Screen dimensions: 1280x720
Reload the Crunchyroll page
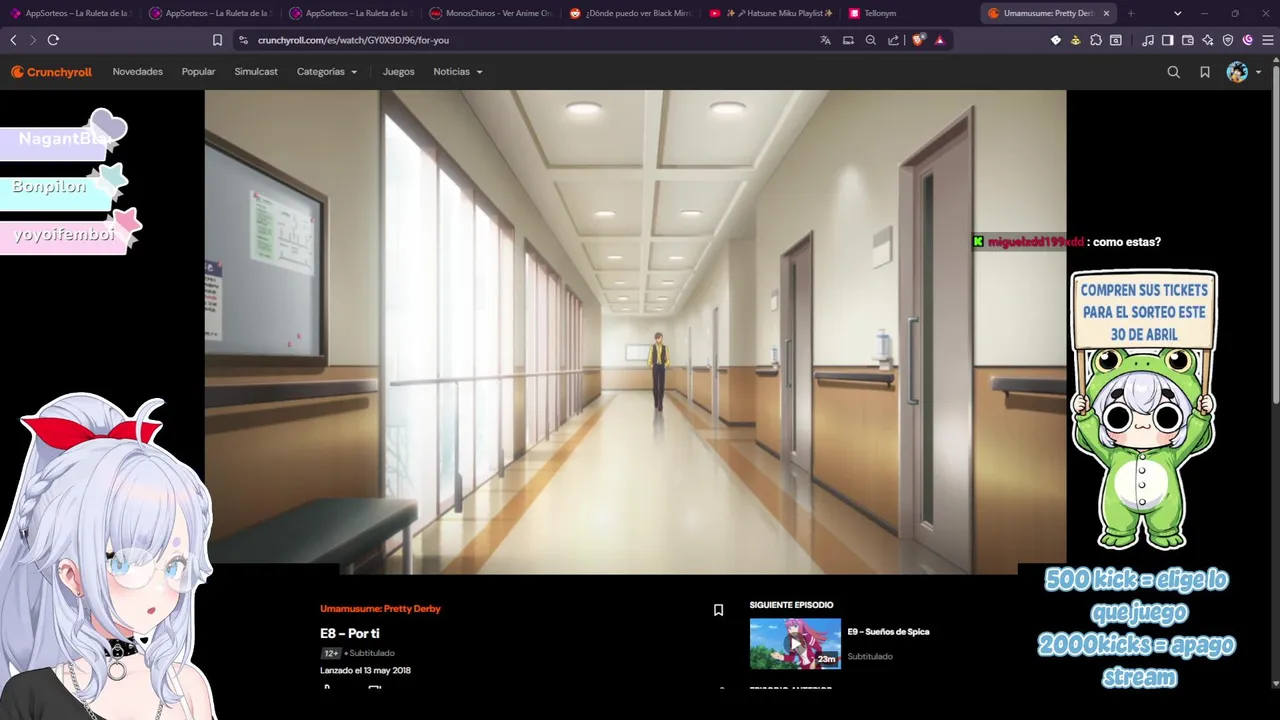53,40
